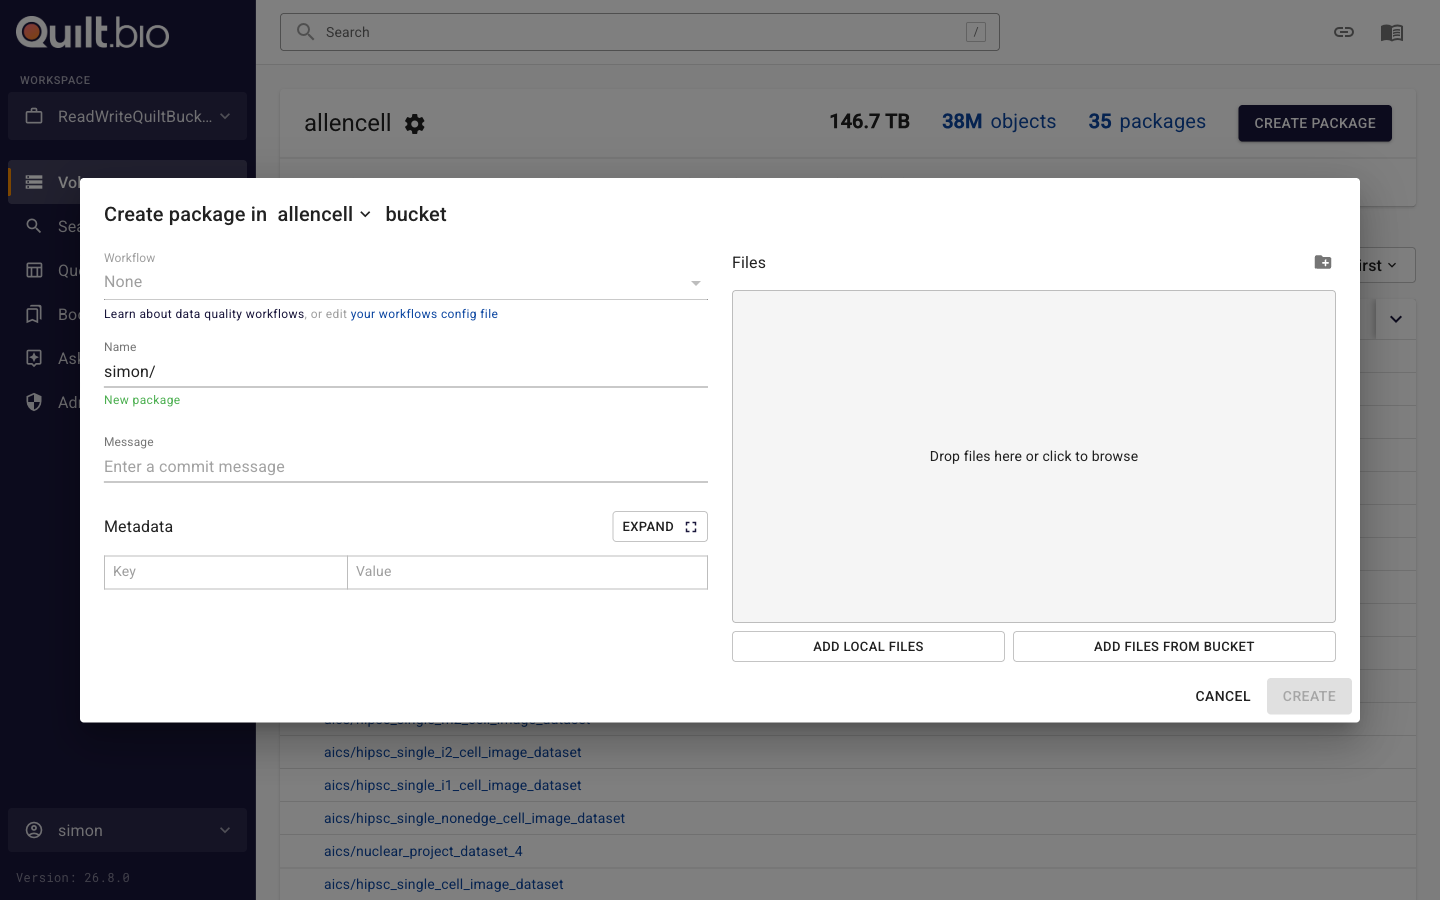Open the sidebar search icon
This screenshot has height=900, width=1440.
[x=34, y=226]
